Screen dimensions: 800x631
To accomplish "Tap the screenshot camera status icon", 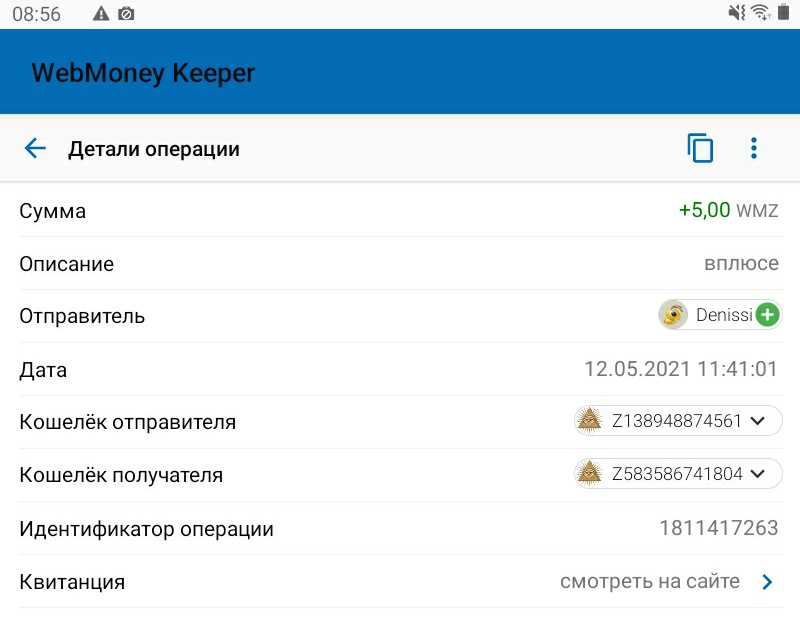I will [x=126, y=14].
